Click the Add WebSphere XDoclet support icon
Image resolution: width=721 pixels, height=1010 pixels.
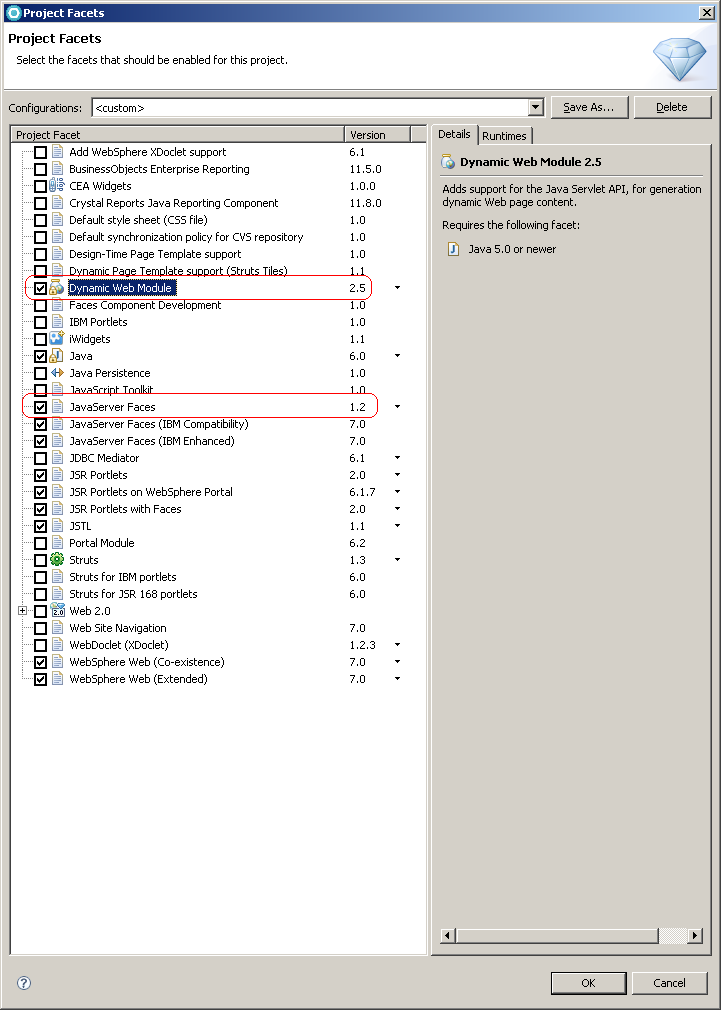coord(57,152)
